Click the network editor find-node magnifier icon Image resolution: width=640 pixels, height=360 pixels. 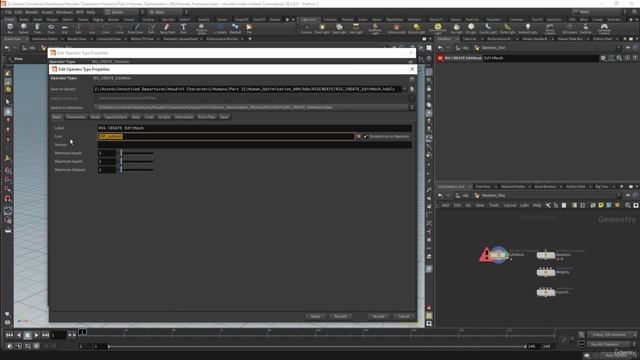pos(628,205)
